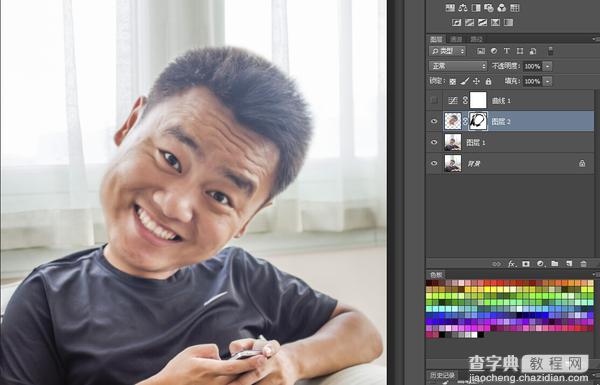The width and height of the screenshot is (600, 385).
Task: Delete layer with the trash icon
Action: point(583,264)
